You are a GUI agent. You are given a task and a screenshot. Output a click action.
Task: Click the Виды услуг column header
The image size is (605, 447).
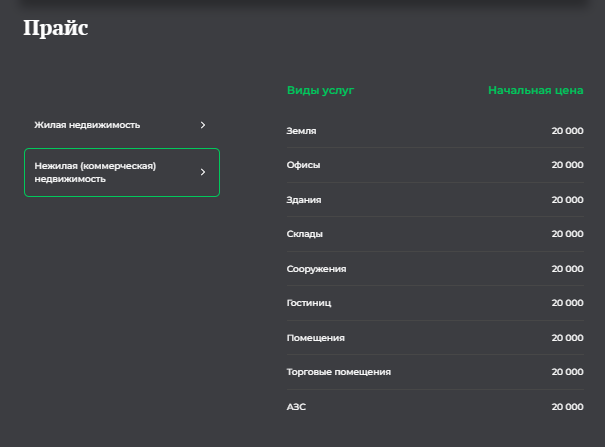coord(320,91)
